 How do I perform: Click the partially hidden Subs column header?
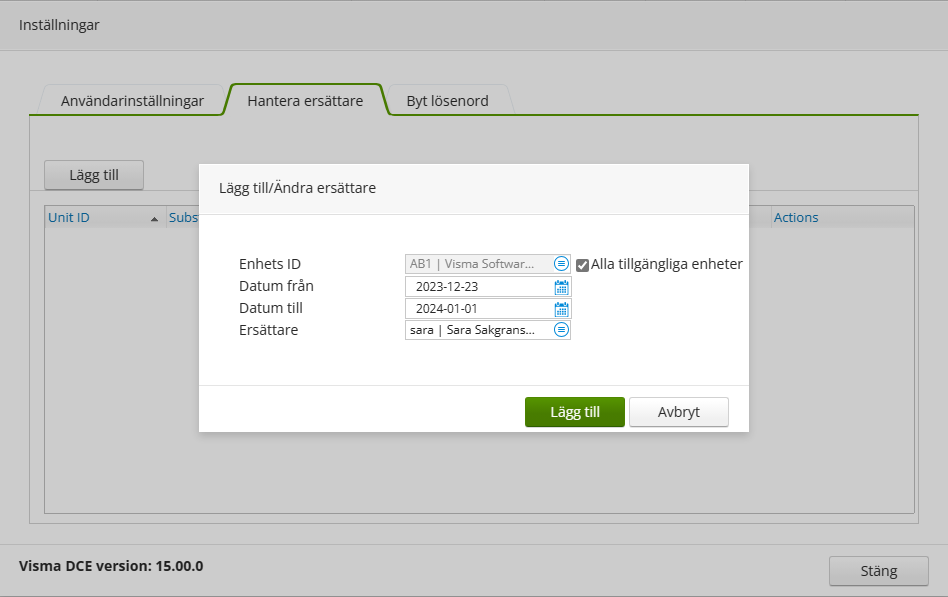(x=183, y=217)
